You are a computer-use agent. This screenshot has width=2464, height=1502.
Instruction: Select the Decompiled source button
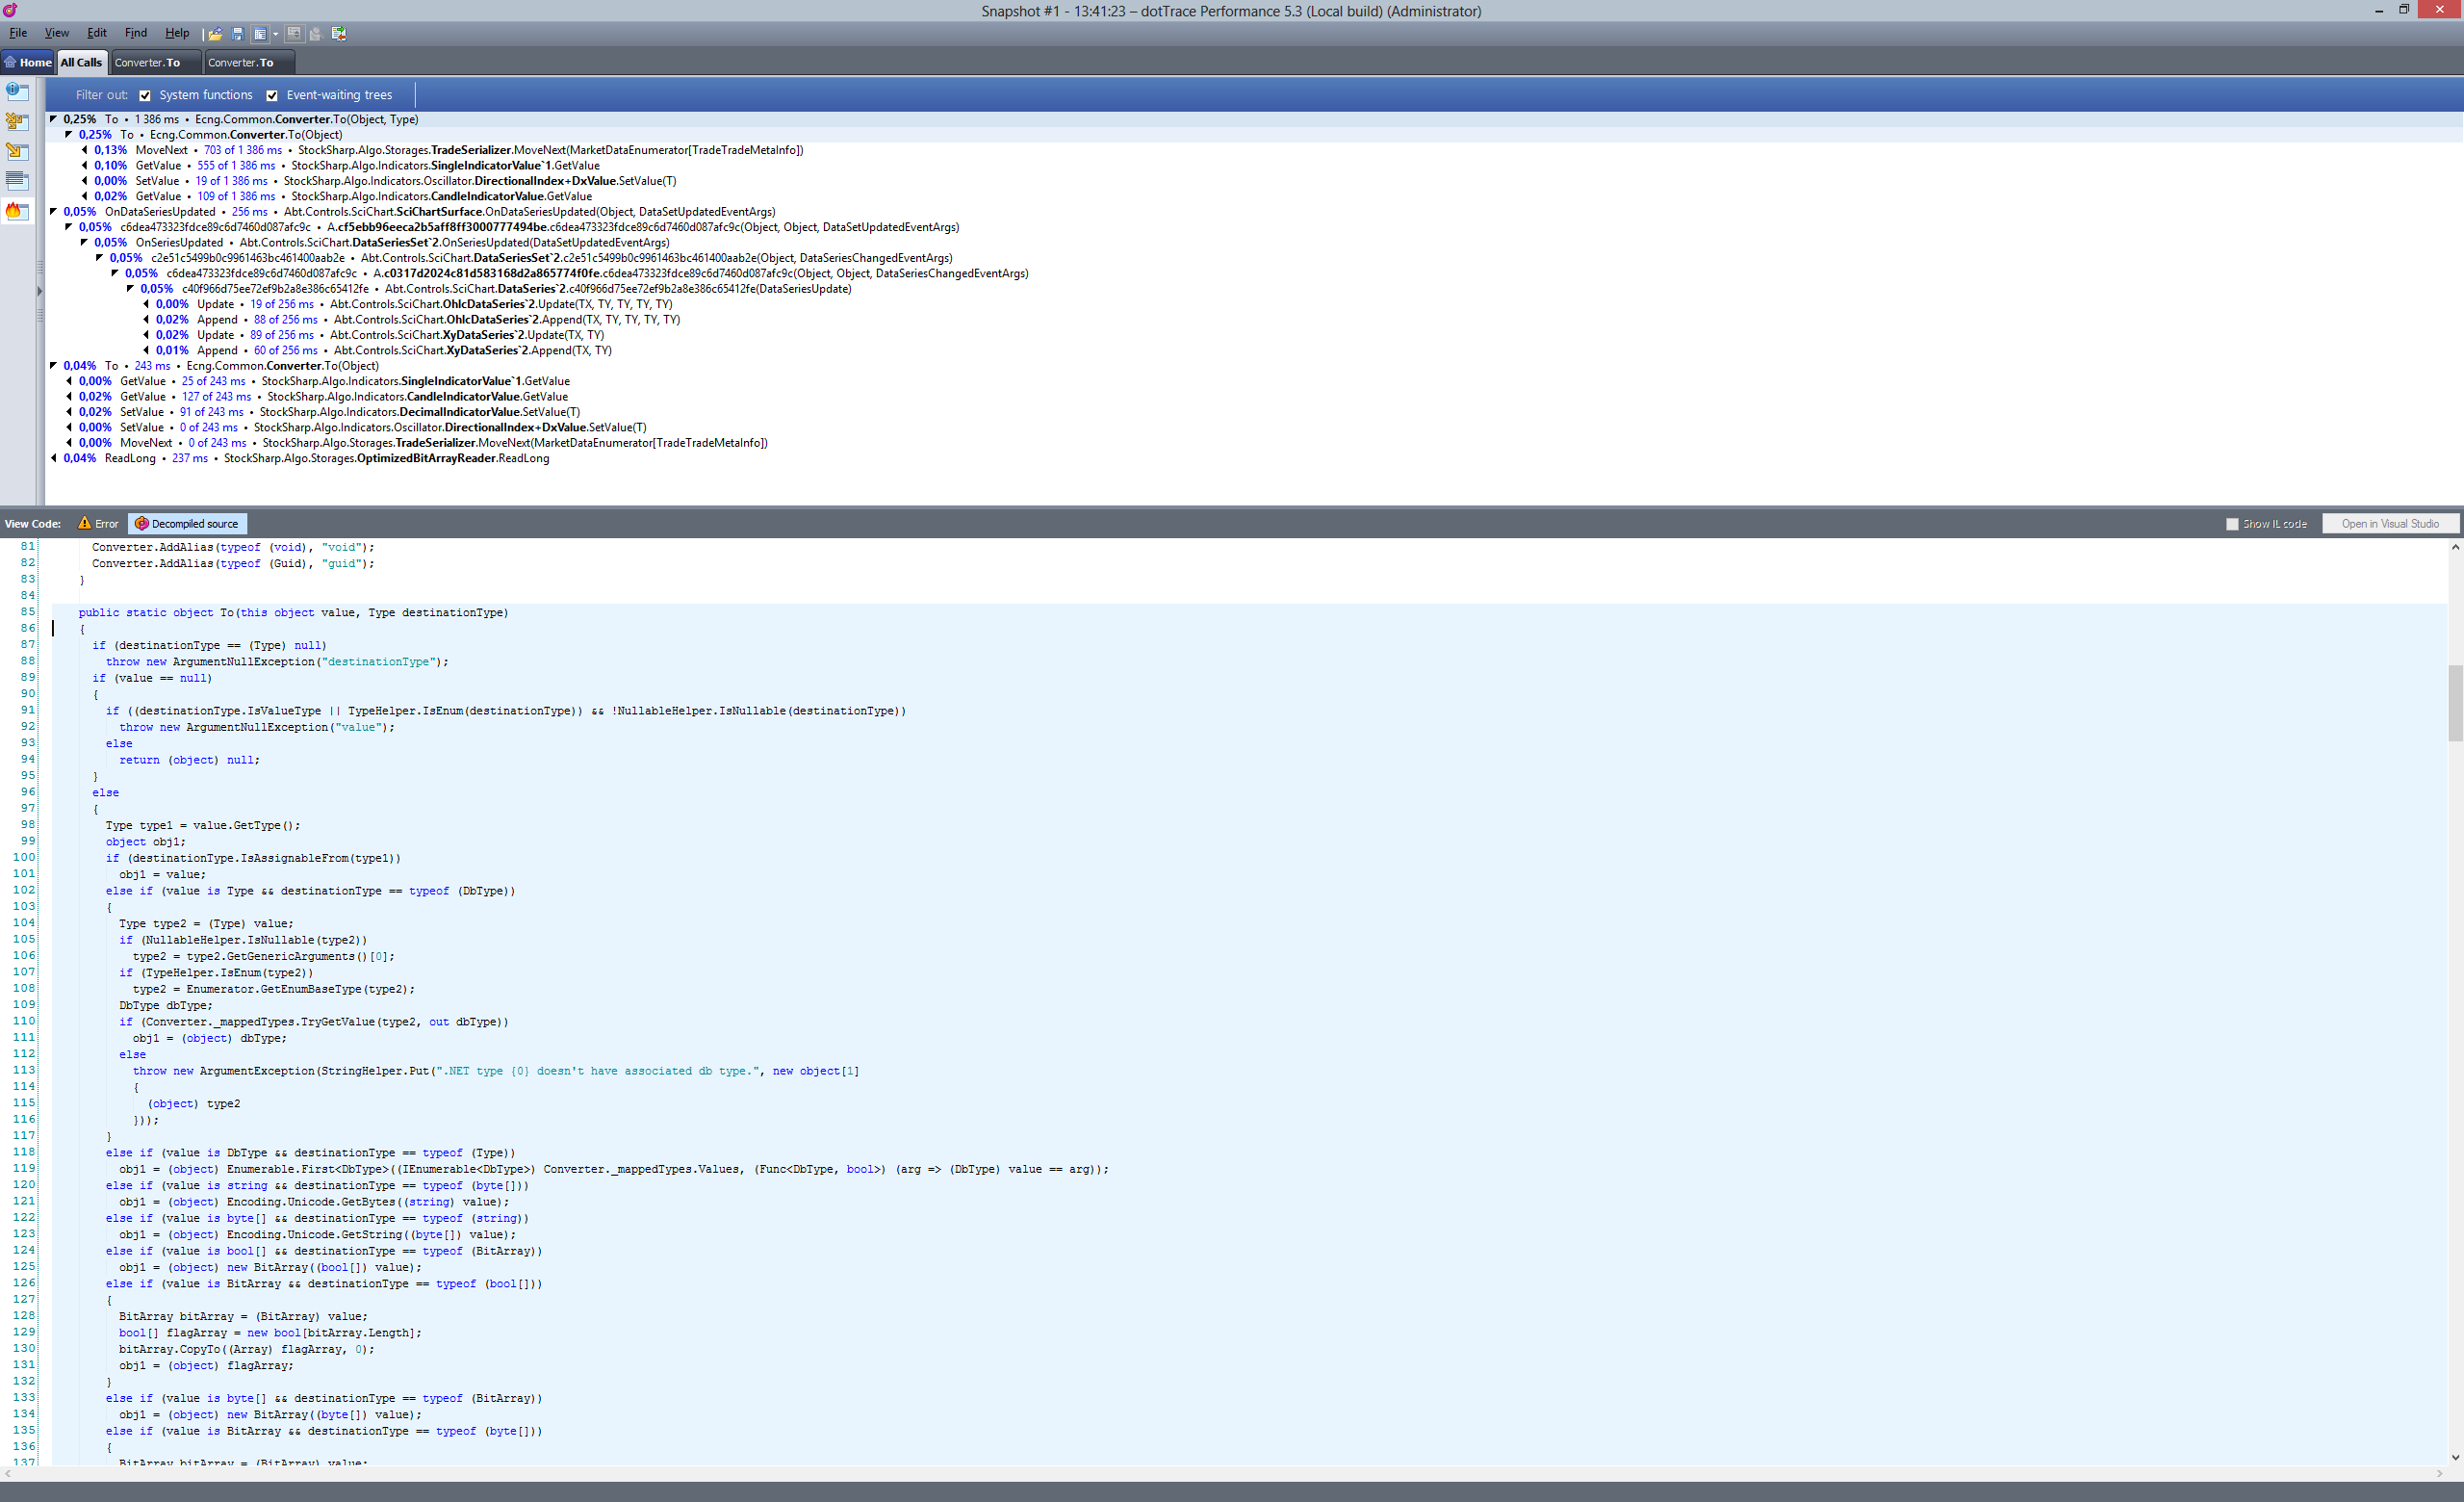click(187, 524)
